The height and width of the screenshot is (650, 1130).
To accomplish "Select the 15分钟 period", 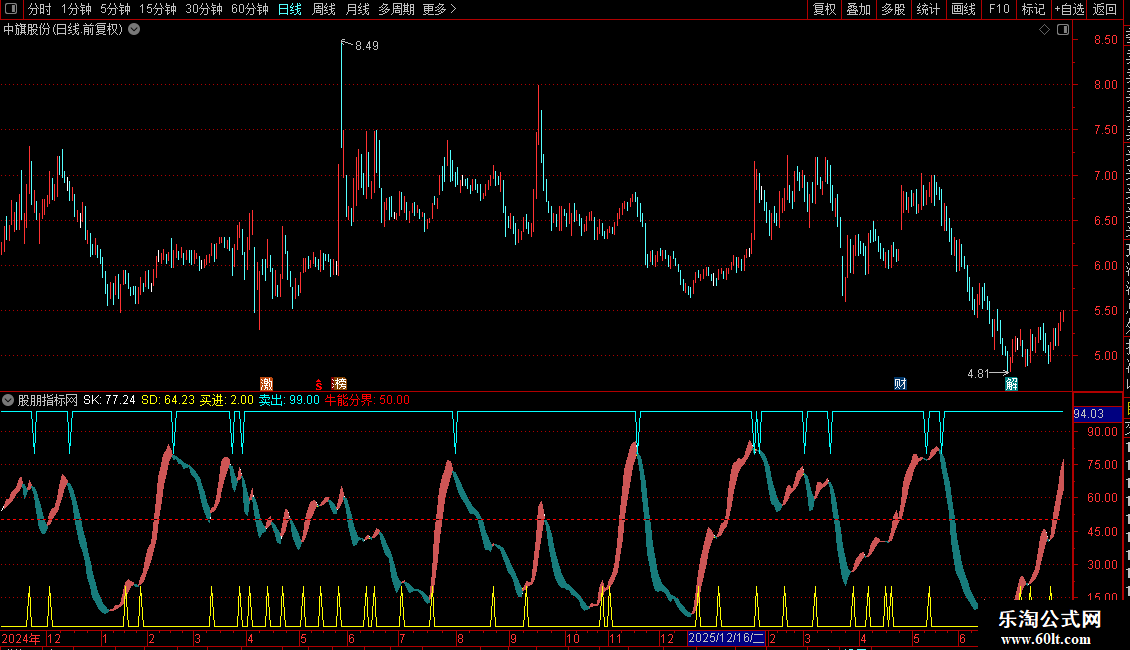I will [158, 9].
